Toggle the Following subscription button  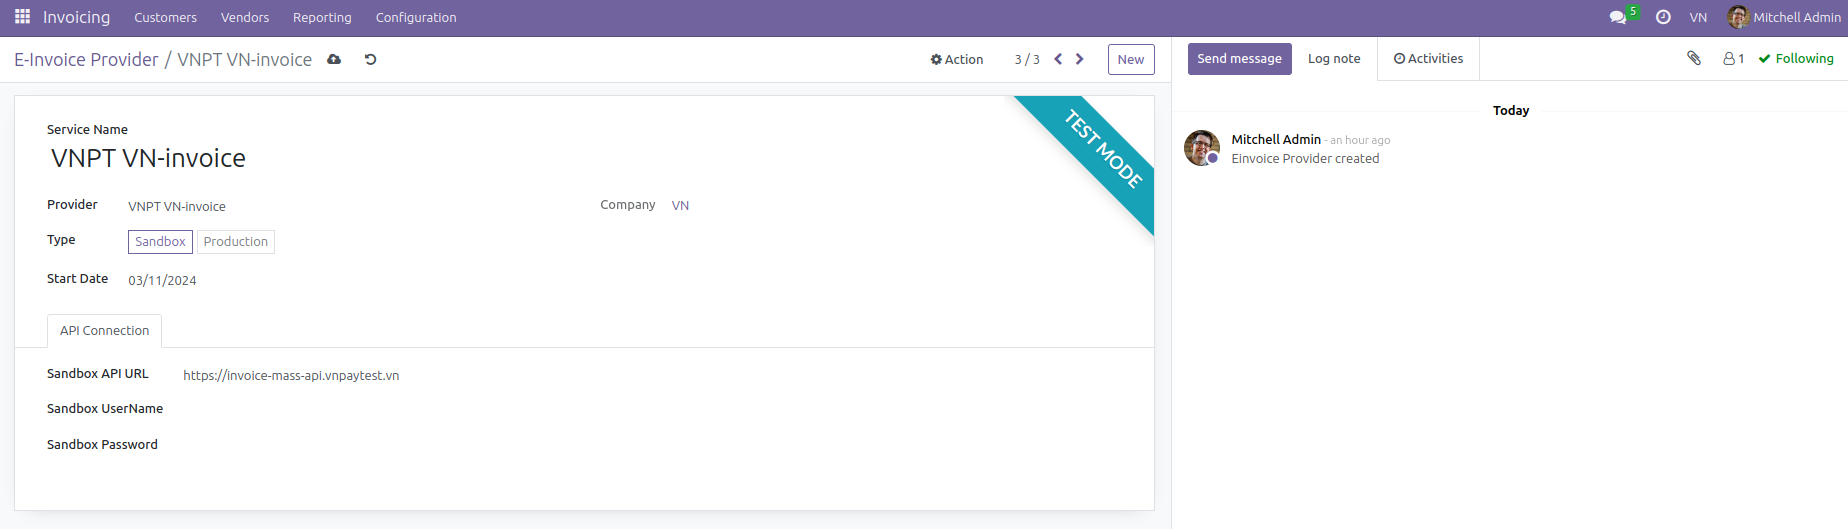click(1796, 59)
